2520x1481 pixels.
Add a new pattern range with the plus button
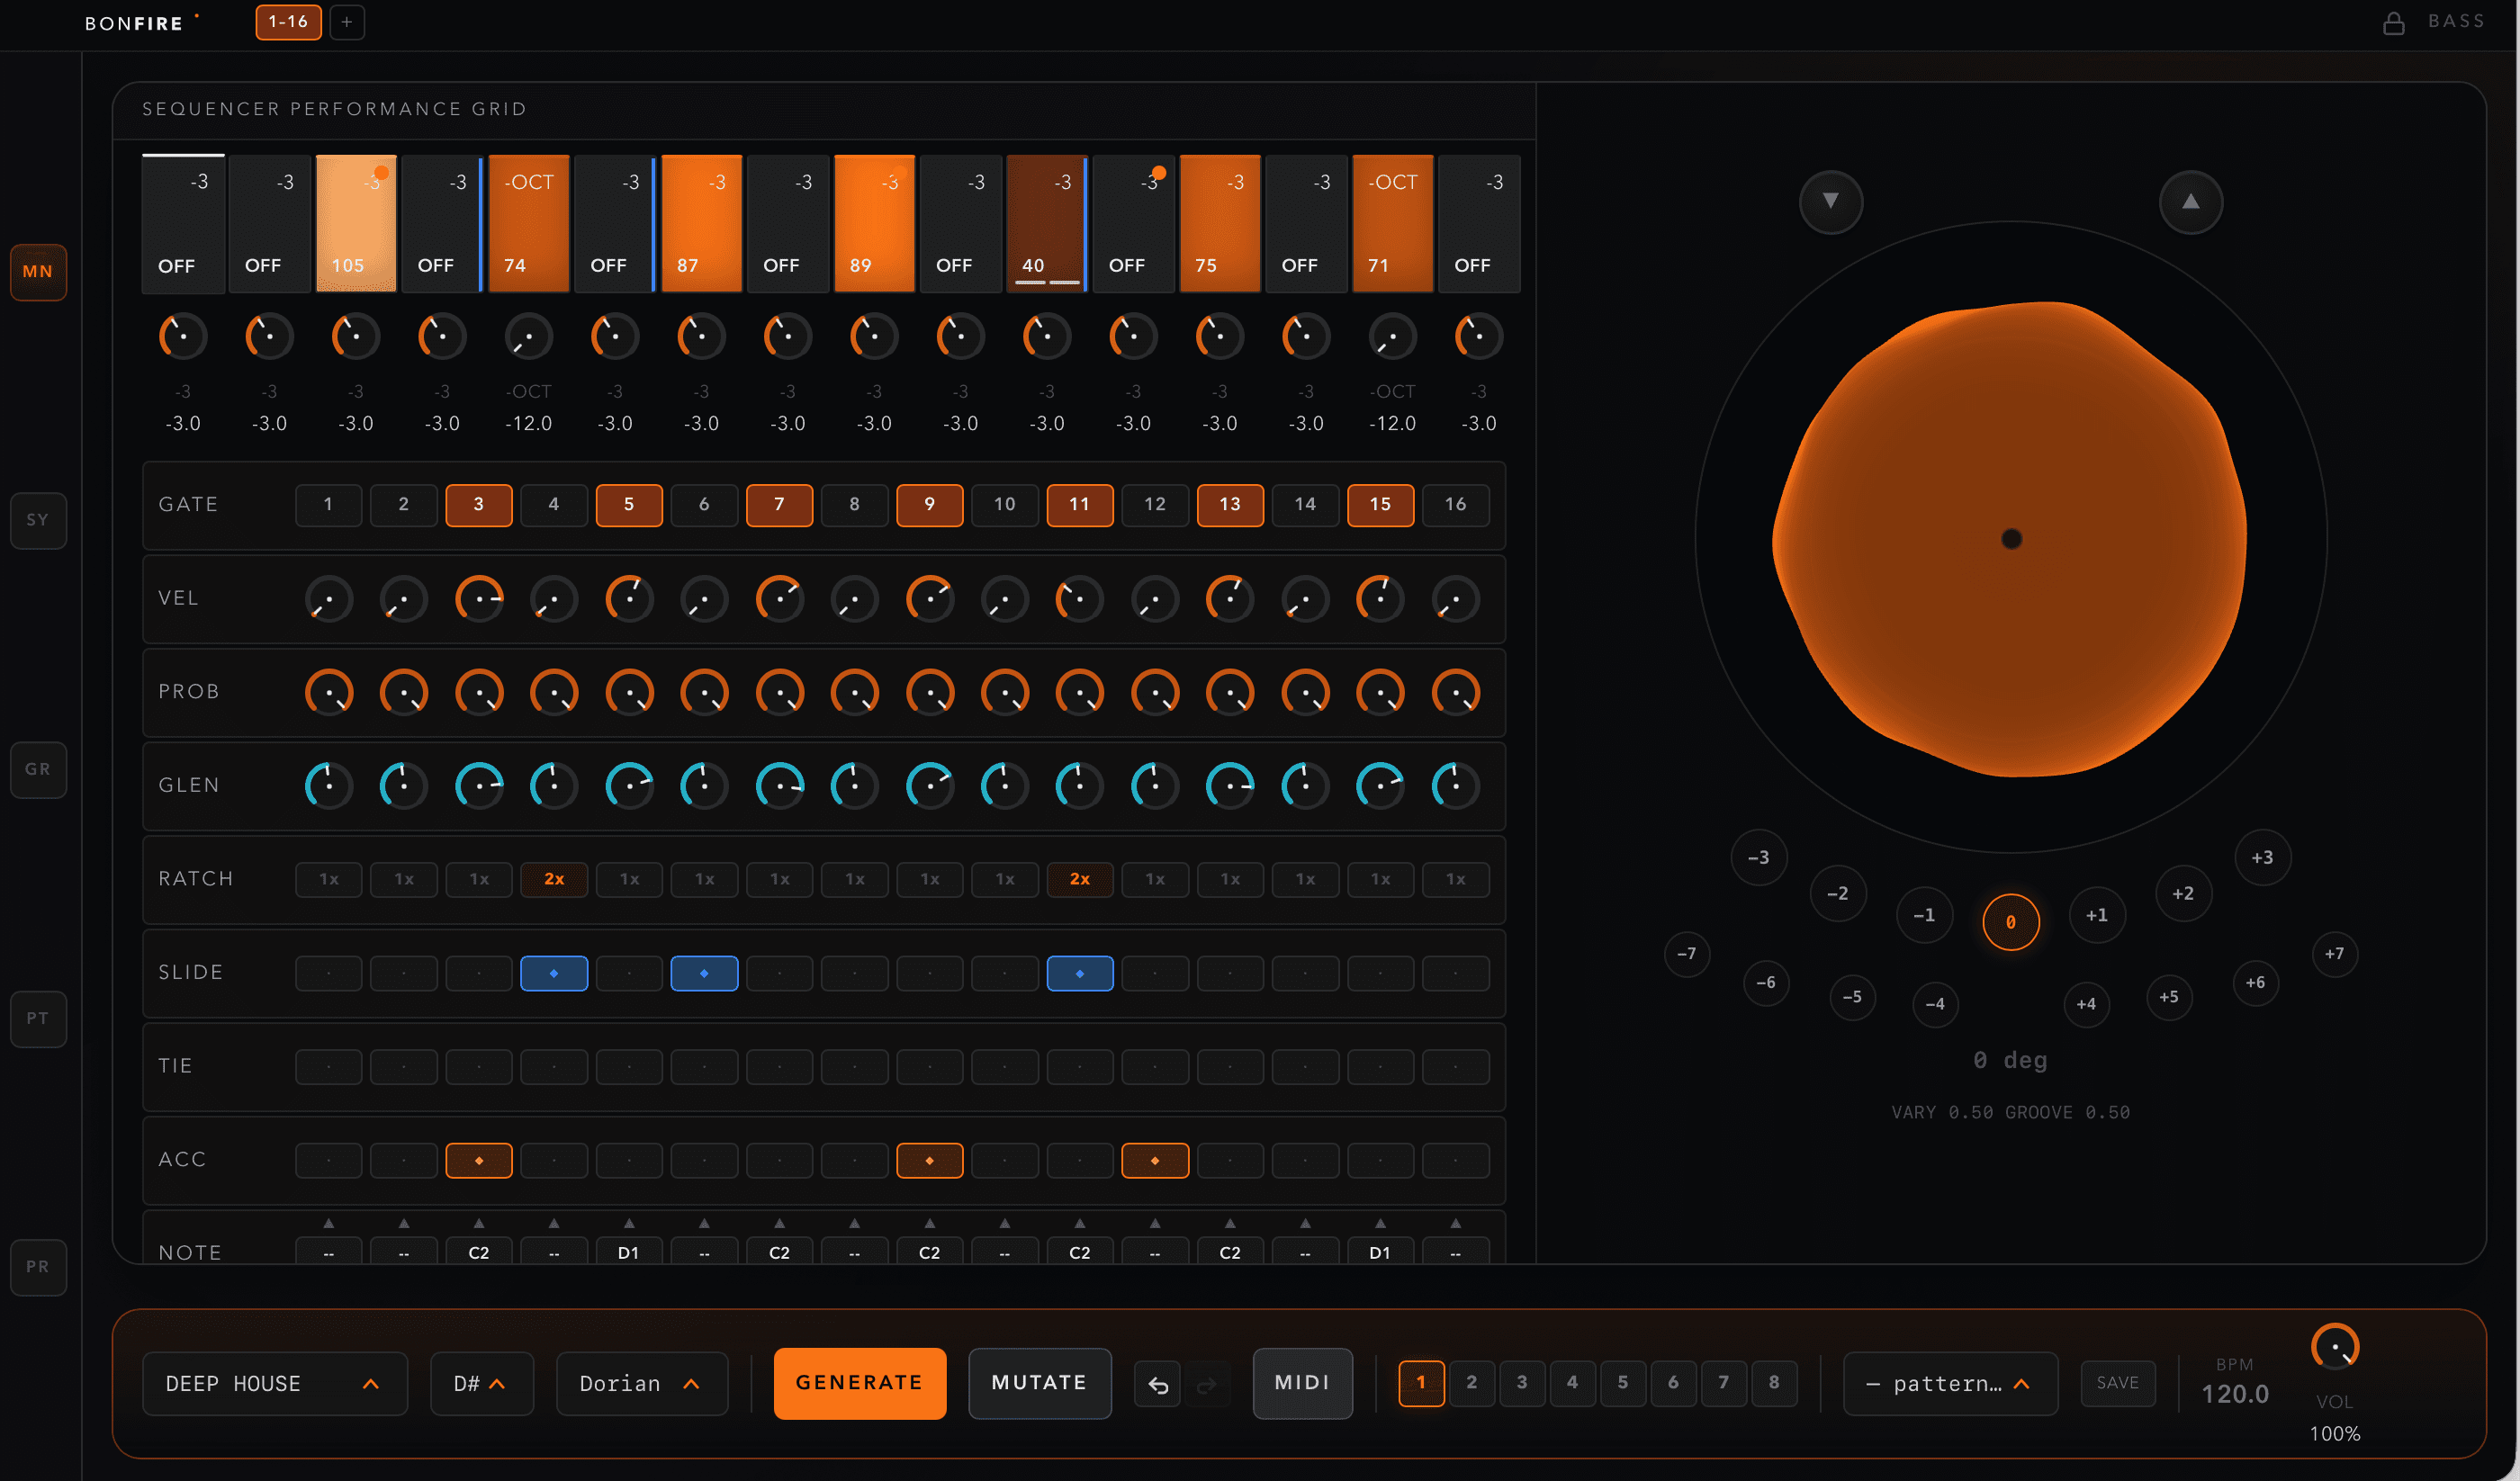click(346, 22)
